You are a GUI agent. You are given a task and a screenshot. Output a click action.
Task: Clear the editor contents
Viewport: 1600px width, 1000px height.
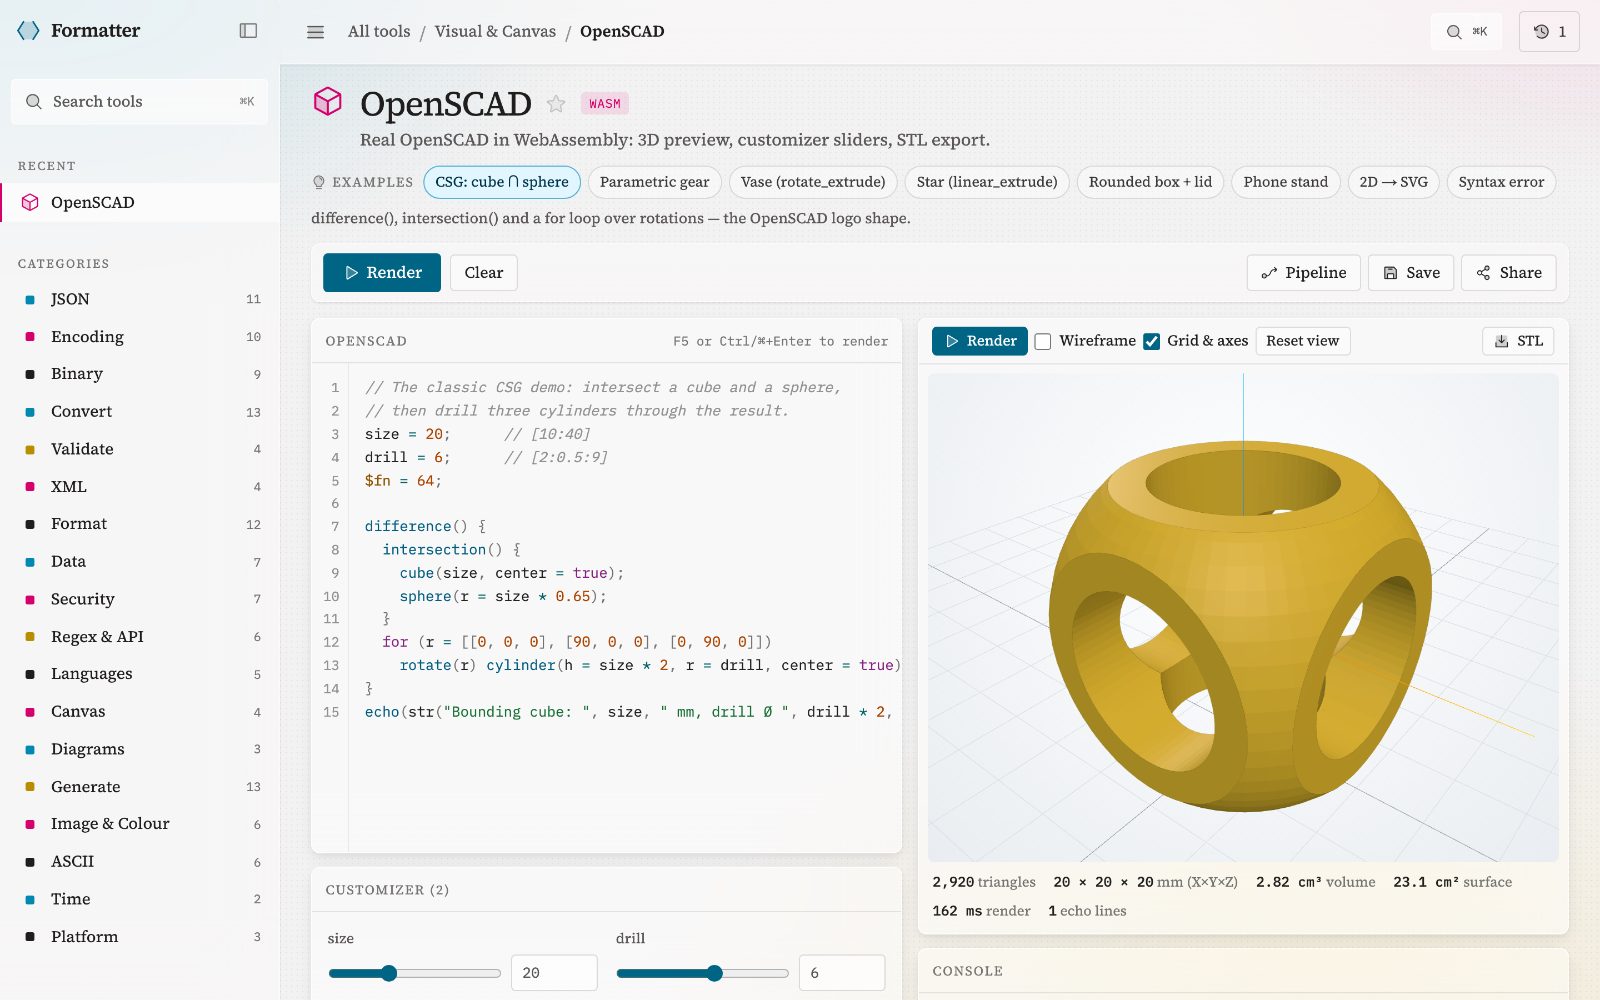(484, 273)
